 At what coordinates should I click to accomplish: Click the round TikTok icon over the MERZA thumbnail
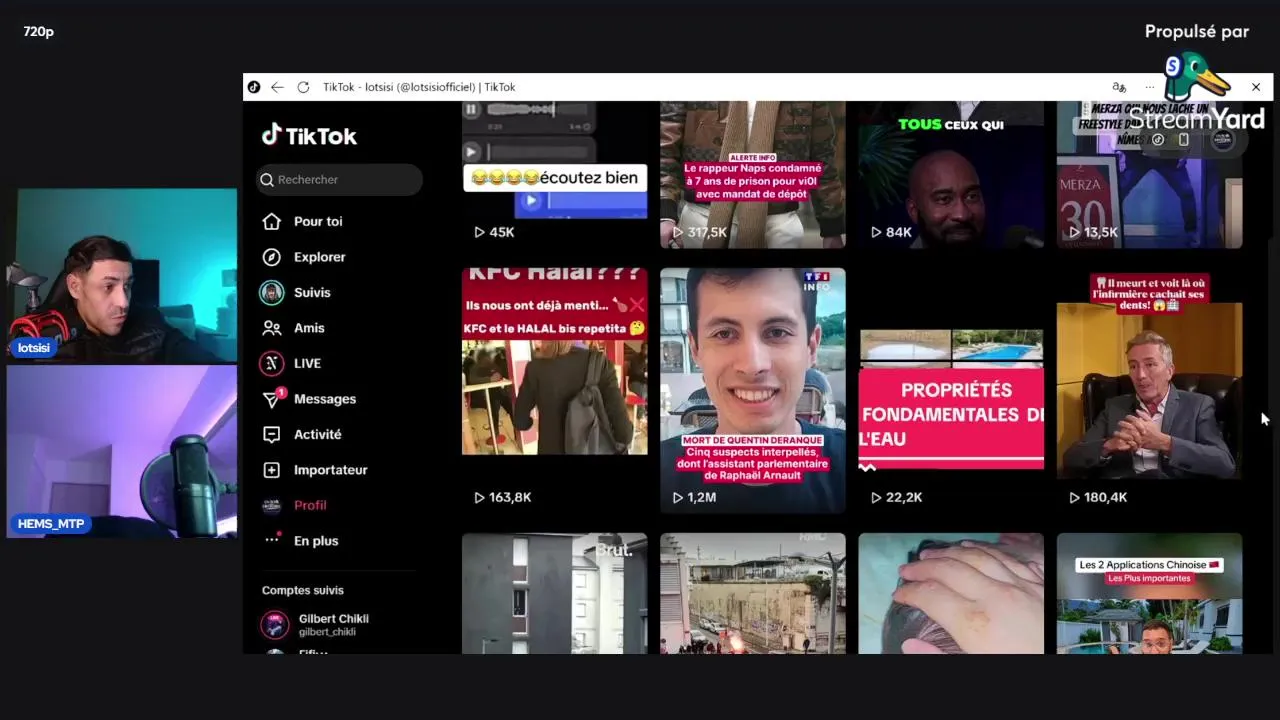(1158, 140)
